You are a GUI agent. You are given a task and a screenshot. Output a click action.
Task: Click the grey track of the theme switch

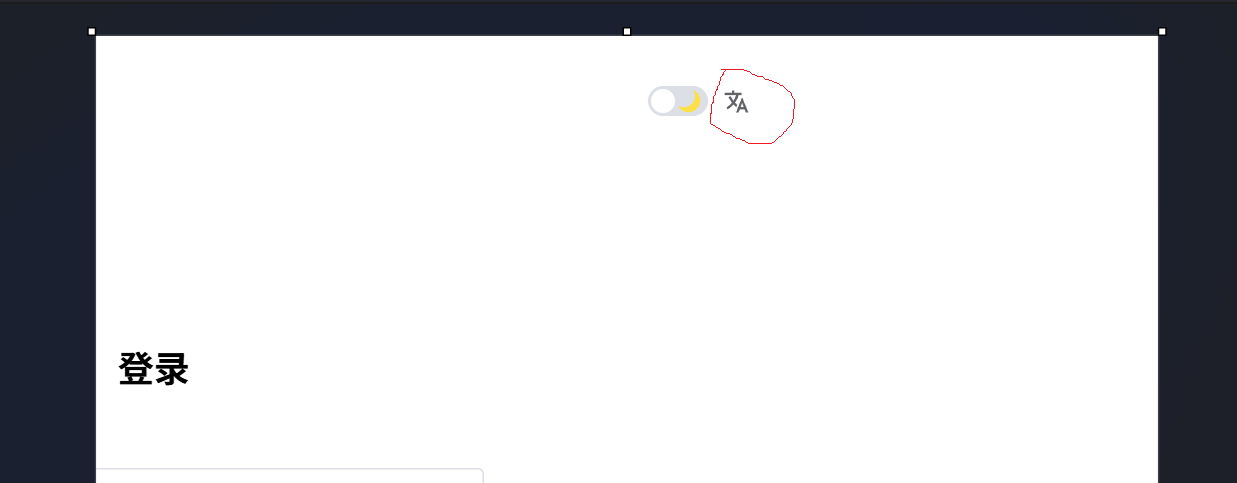678,101
